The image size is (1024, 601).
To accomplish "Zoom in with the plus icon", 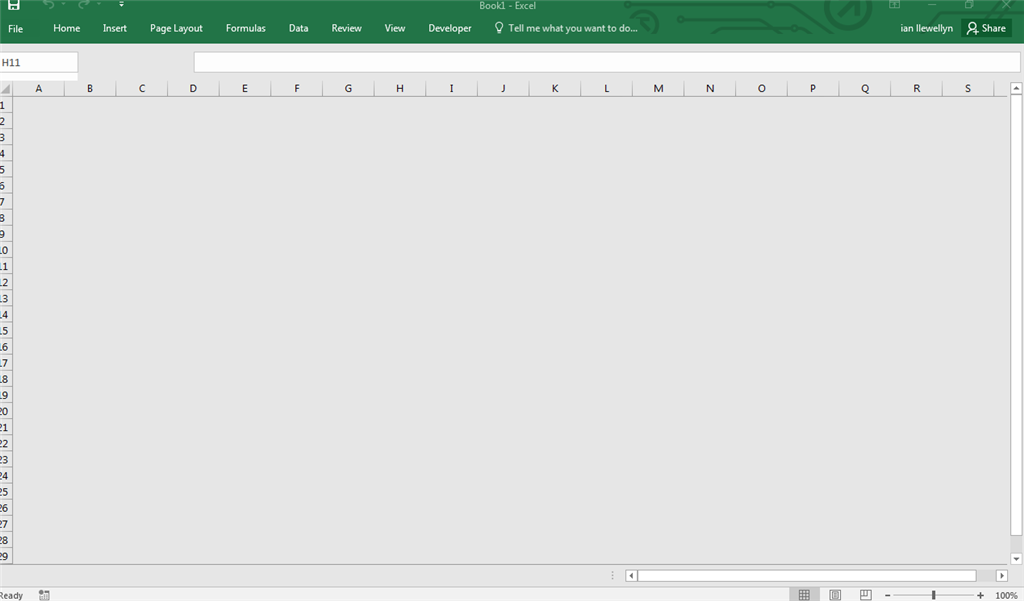I will (980, 594).
